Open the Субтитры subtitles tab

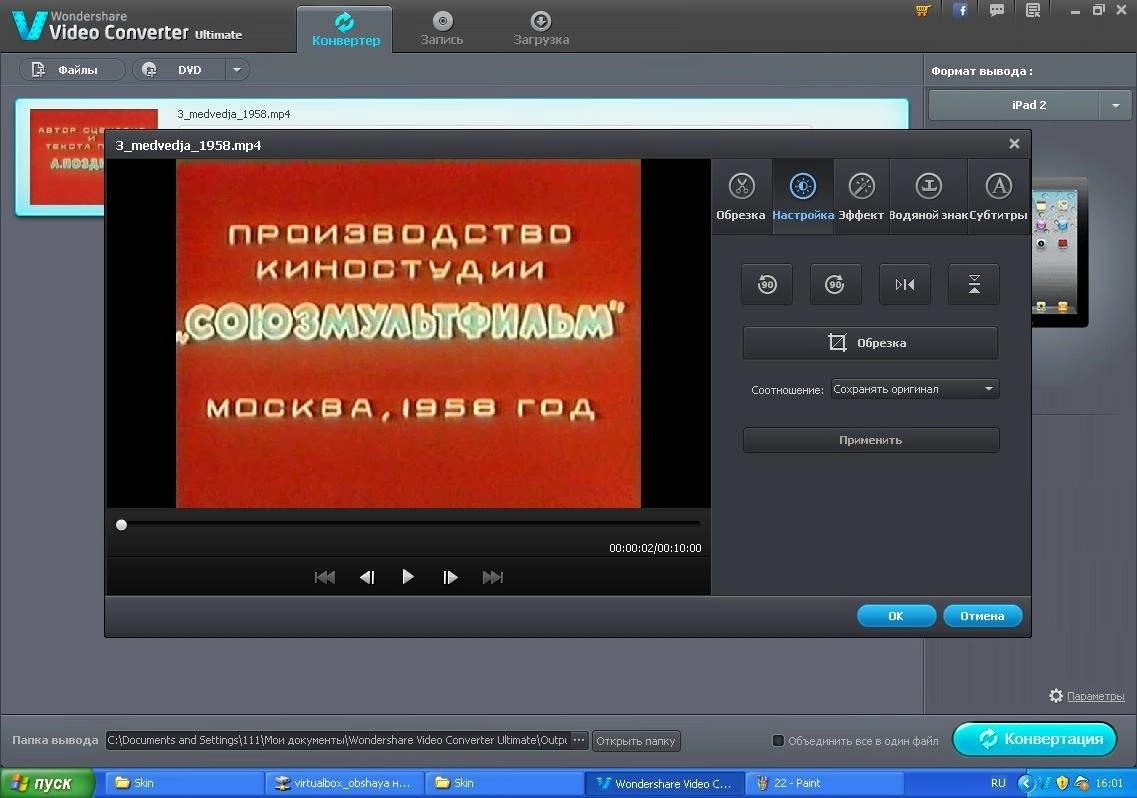[999, 197]
